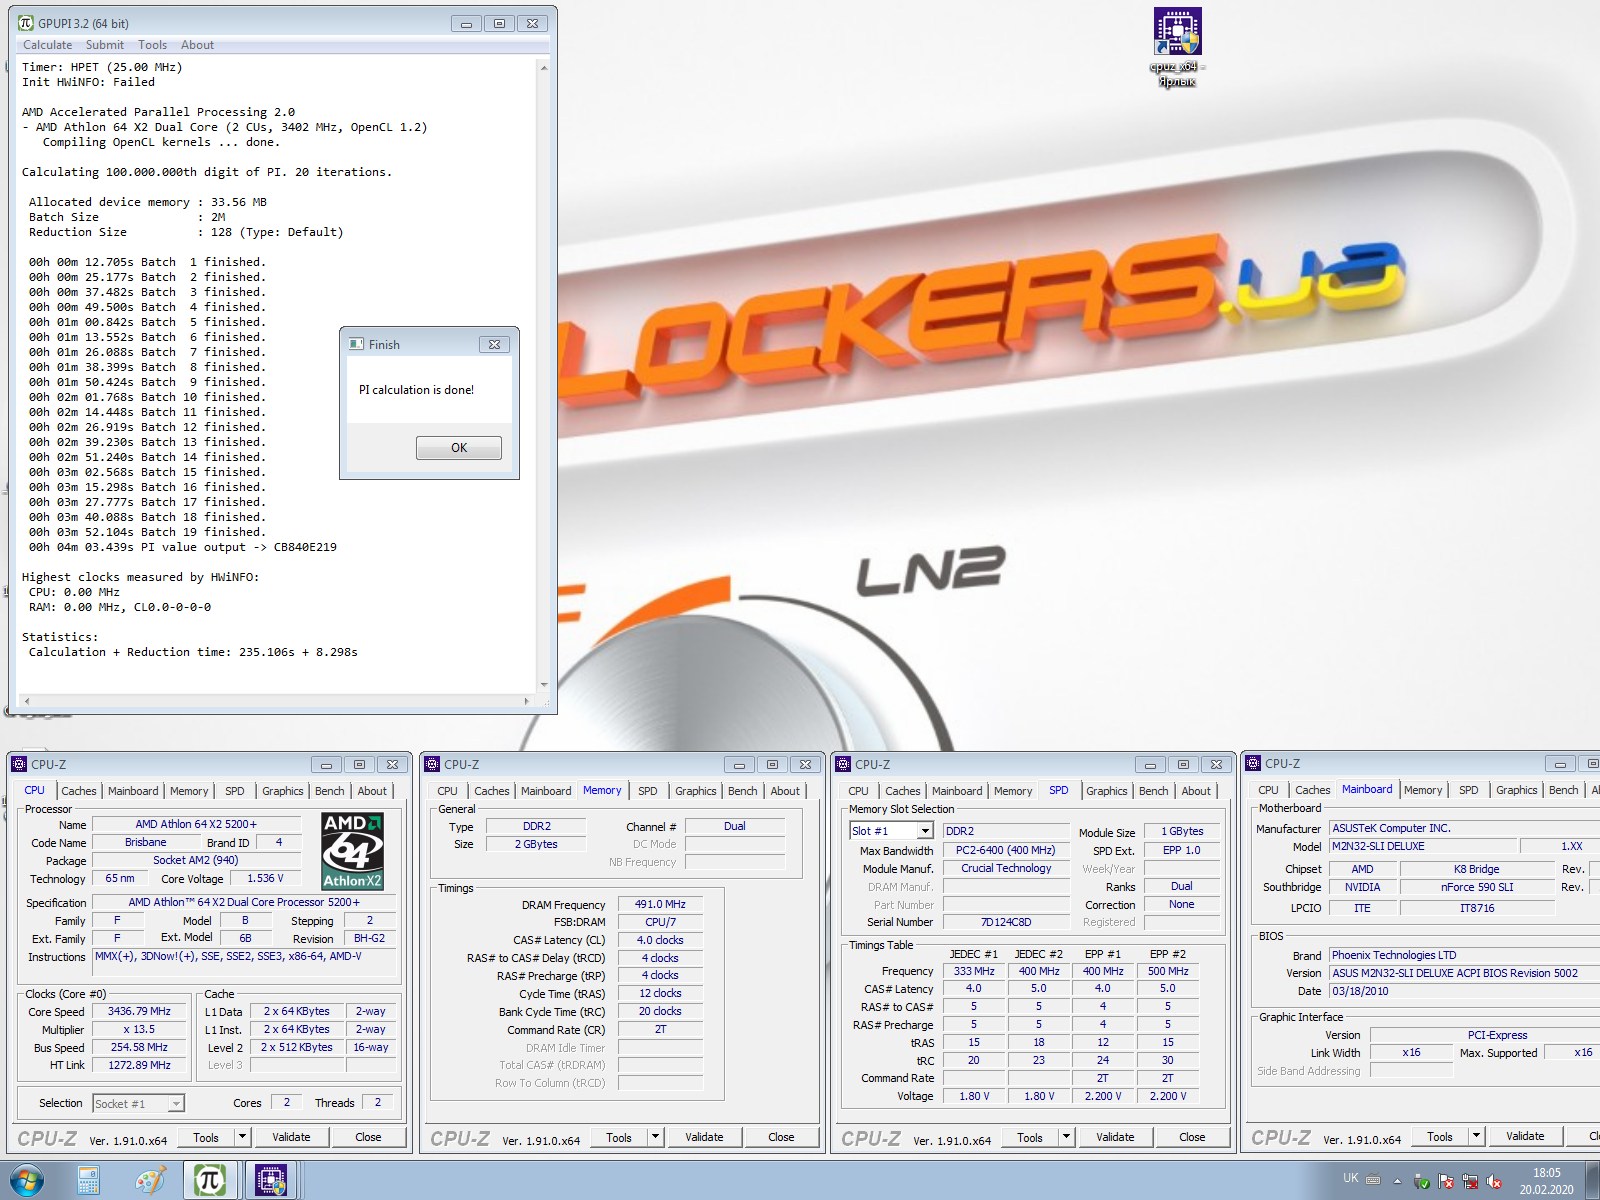This screenshot has width=1600, height=1200.
Task: Open CPU tab in the Mainboard CPU-Z window
Action: [1268, 790]
